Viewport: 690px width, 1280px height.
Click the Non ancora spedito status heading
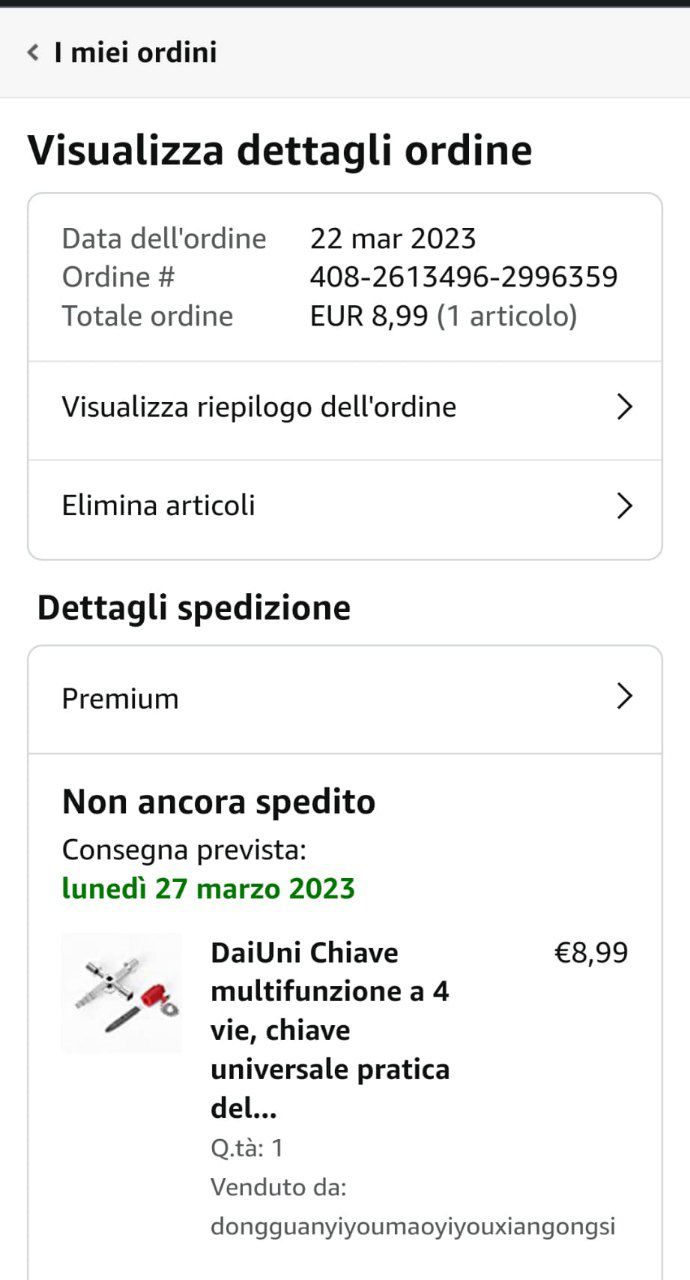[x=219, y=802]
